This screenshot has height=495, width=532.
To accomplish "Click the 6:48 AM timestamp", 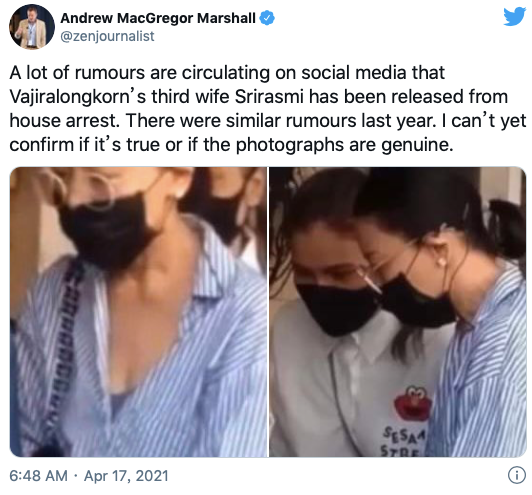I will 38,476.
